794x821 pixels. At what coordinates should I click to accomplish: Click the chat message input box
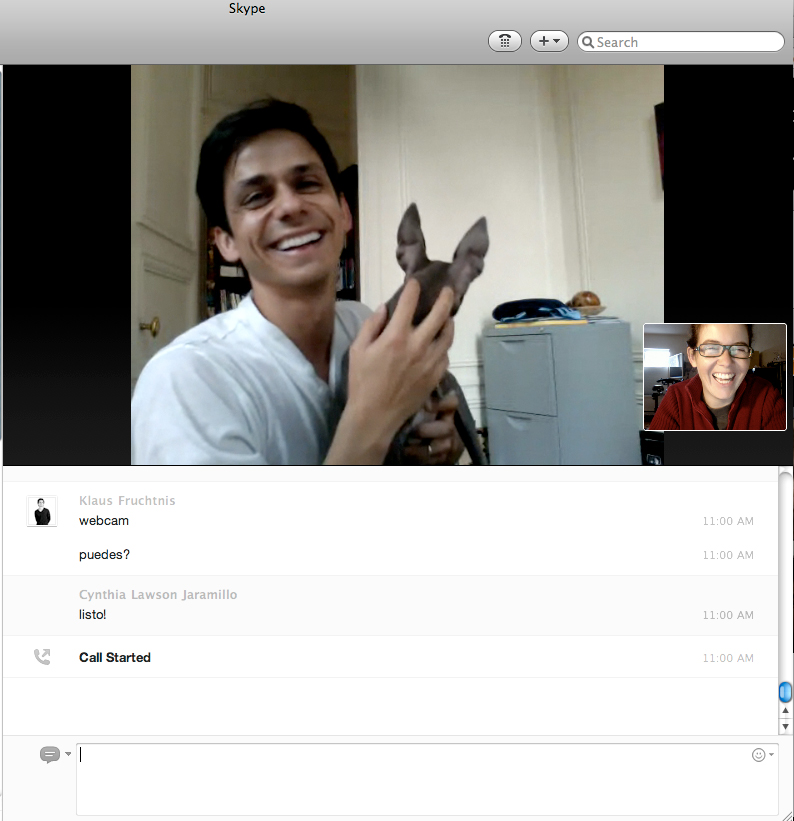click(x=427, y=779)
